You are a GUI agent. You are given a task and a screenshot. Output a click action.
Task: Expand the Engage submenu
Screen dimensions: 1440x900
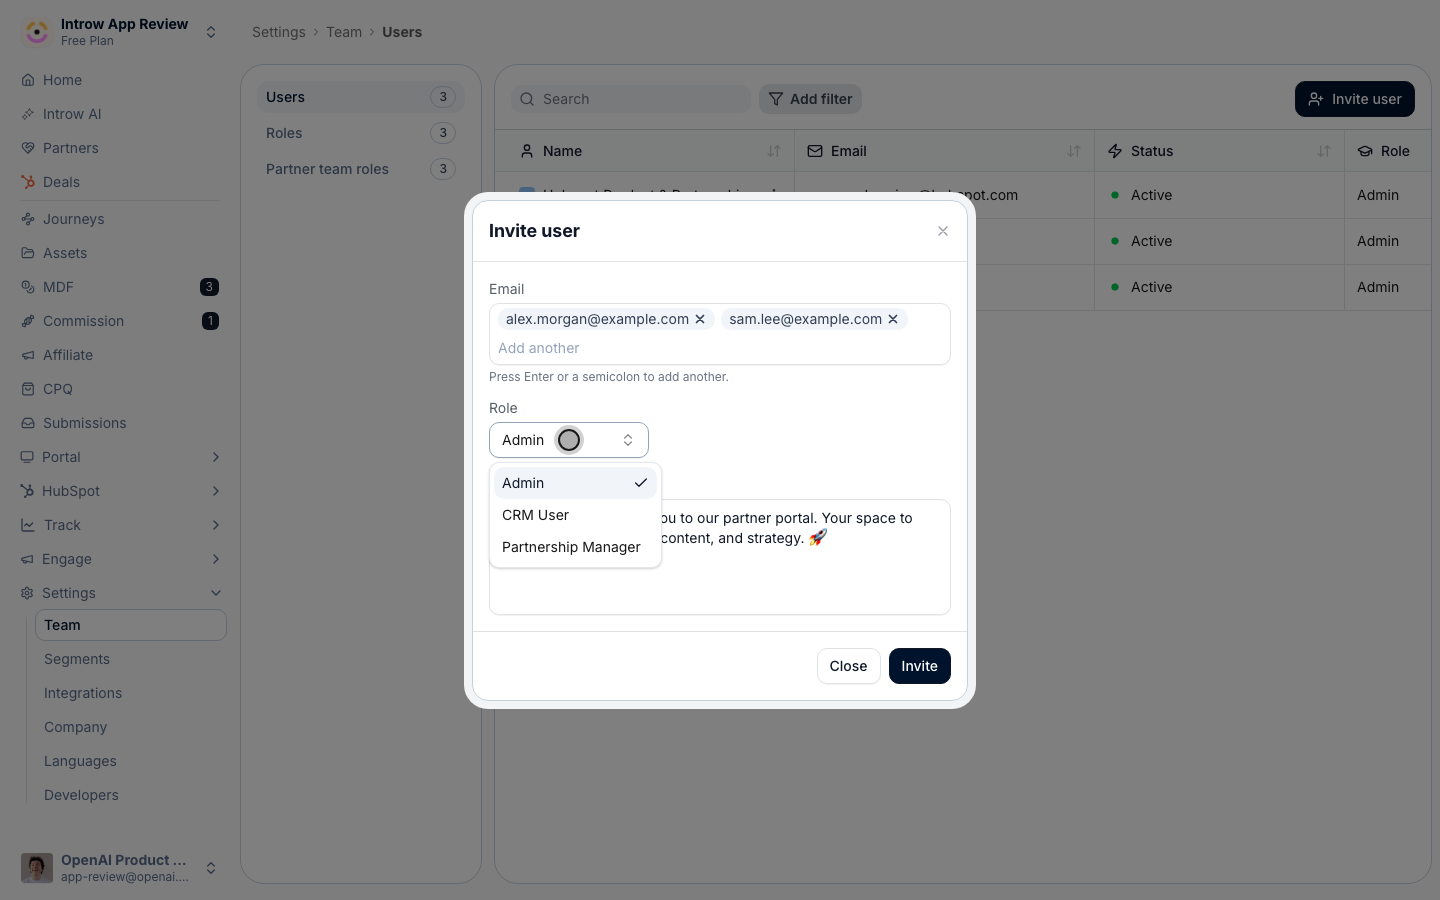(x=216, y=559)
